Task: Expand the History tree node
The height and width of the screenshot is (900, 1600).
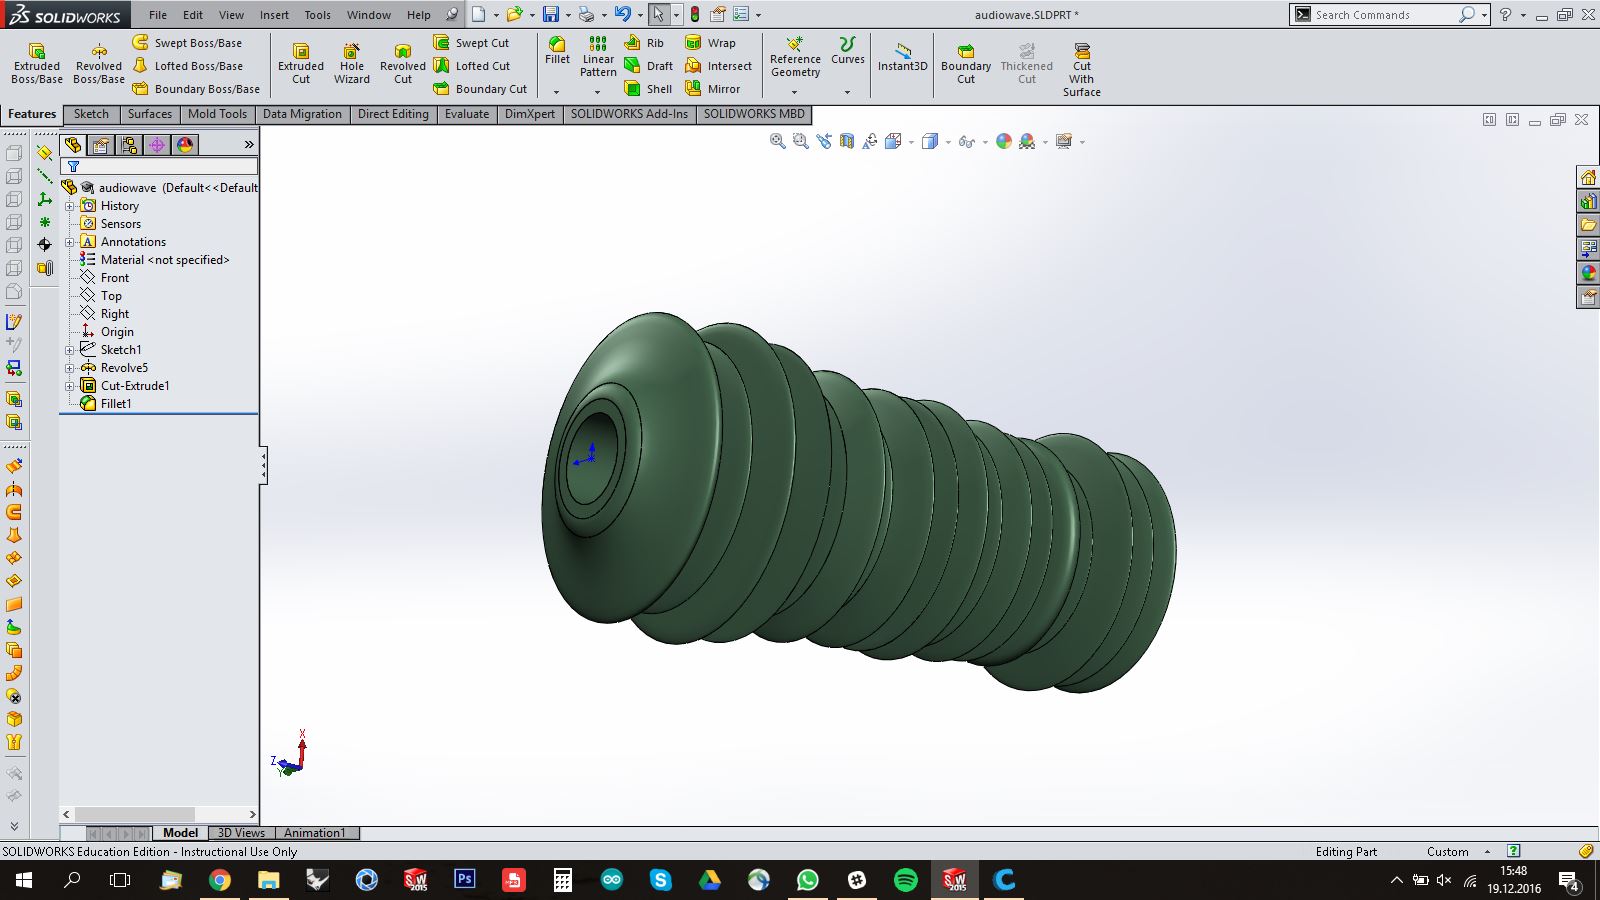Action: point(70,206)
